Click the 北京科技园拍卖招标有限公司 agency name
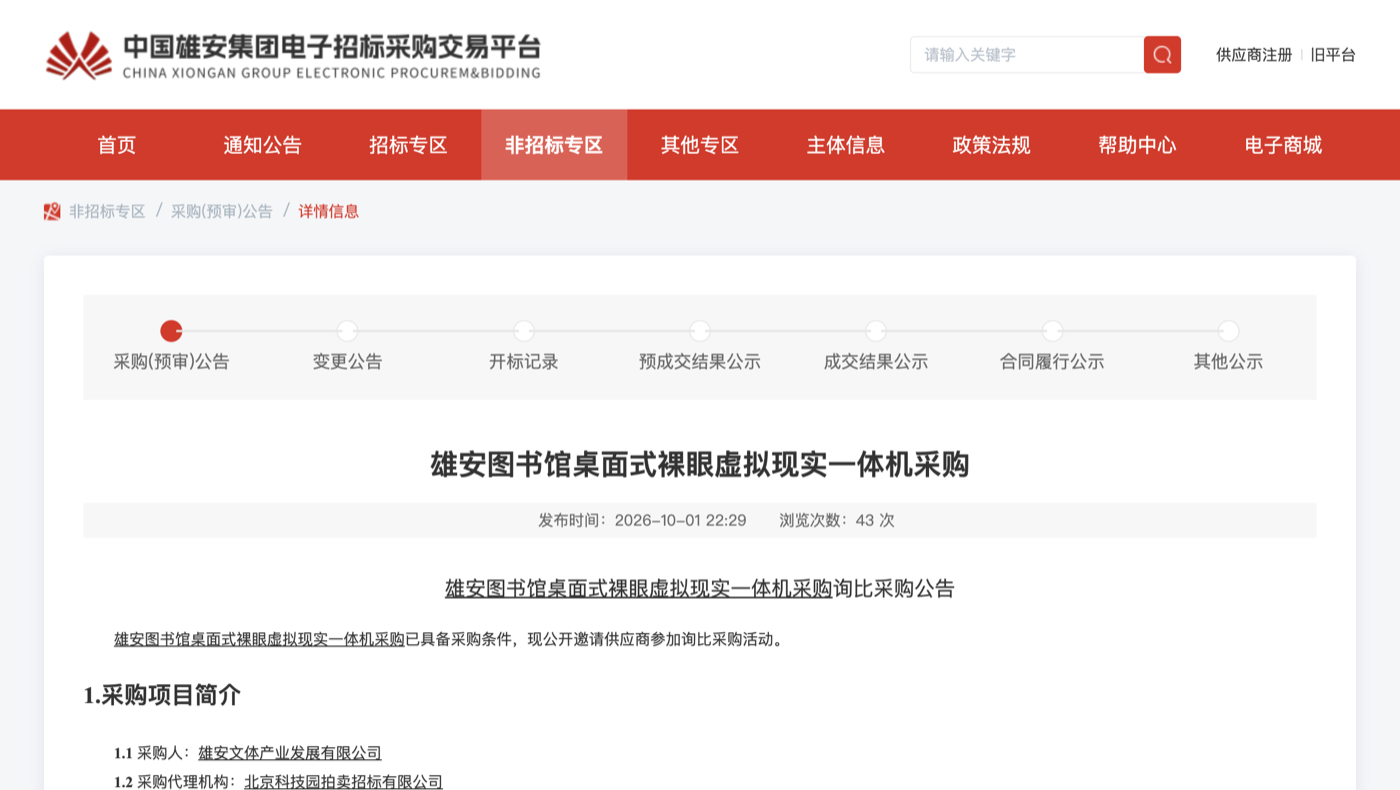Image resolution: width=1400 pixels, height=790 pixels. 343,782
